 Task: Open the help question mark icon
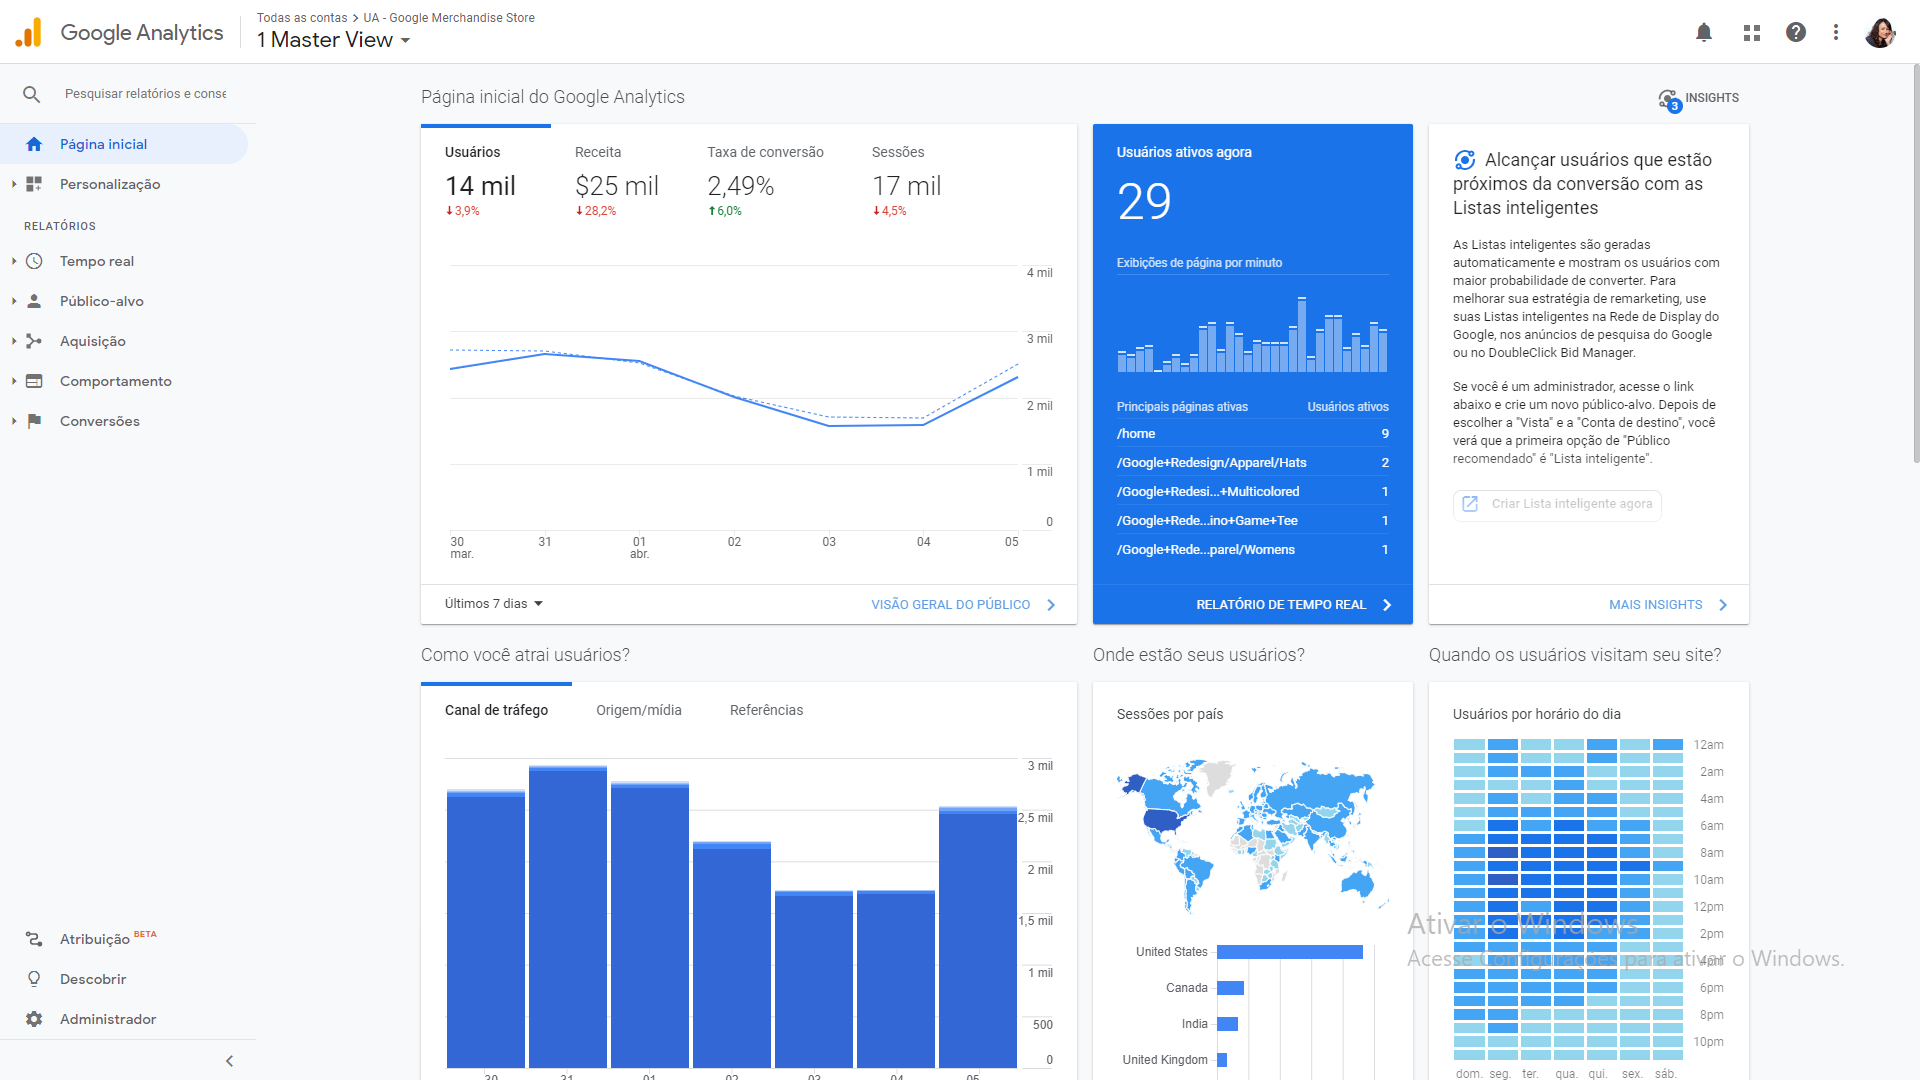point(1796,32)
